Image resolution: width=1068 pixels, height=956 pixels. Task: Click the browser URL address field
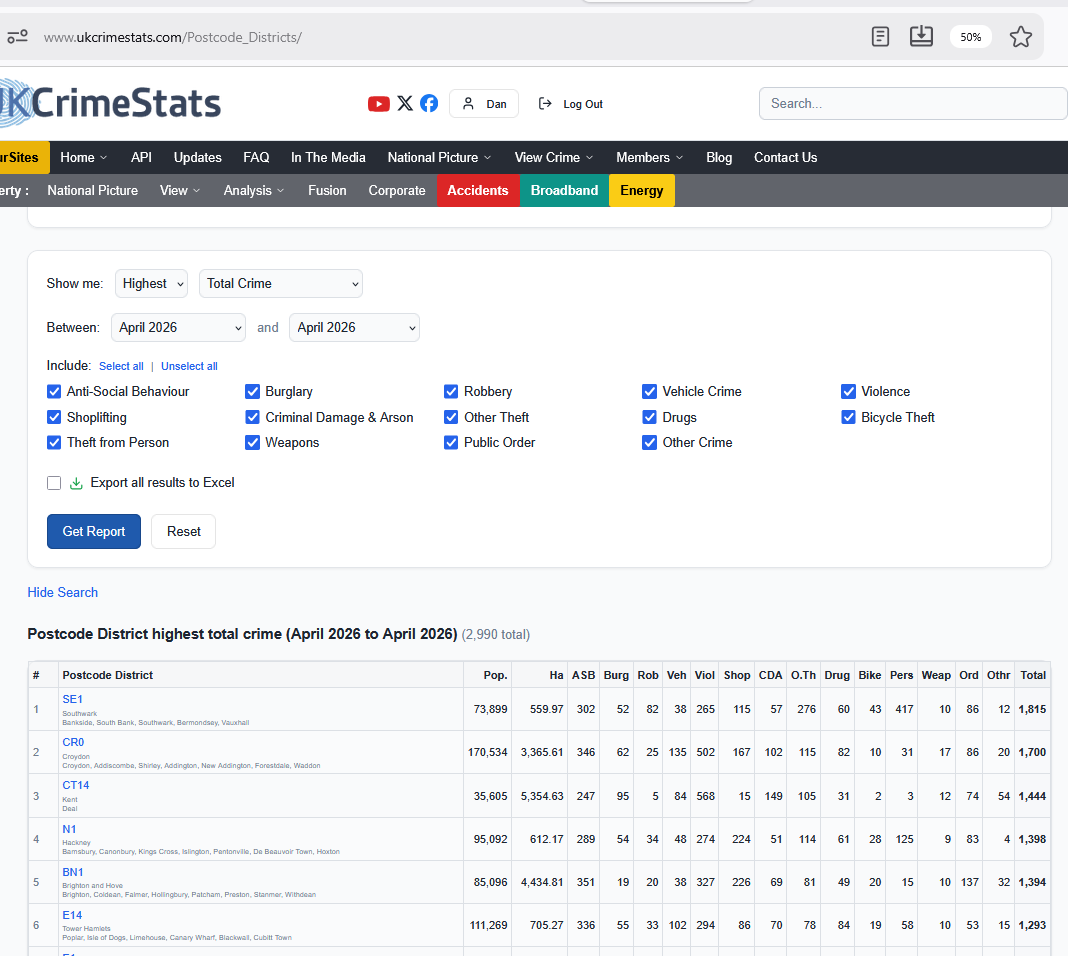pyautogui.click(x=172, y=37)
